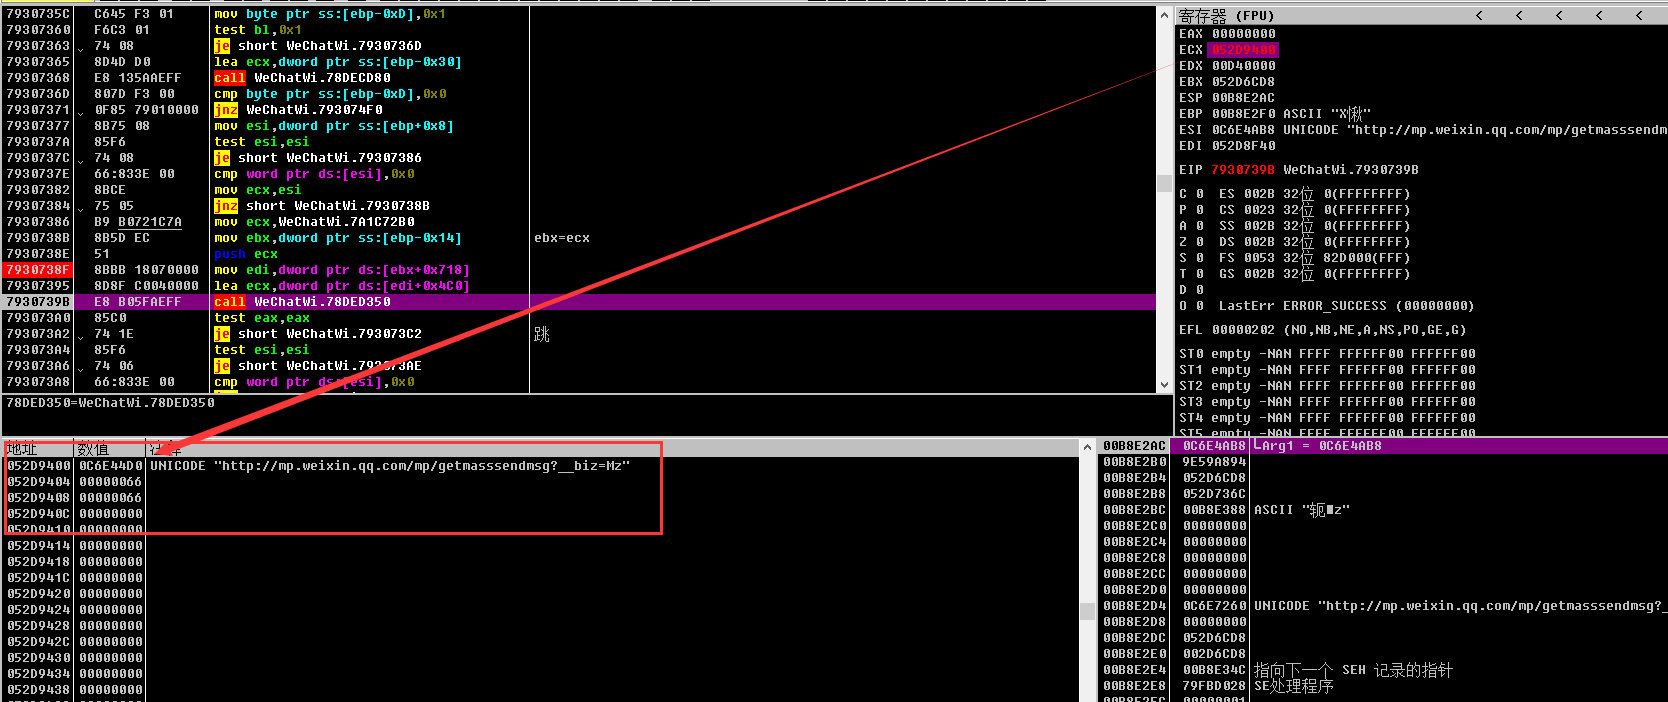The image size is (1668, 702).
Task: Click the 跳 comment in disassembly
Action: pos(542,334)
